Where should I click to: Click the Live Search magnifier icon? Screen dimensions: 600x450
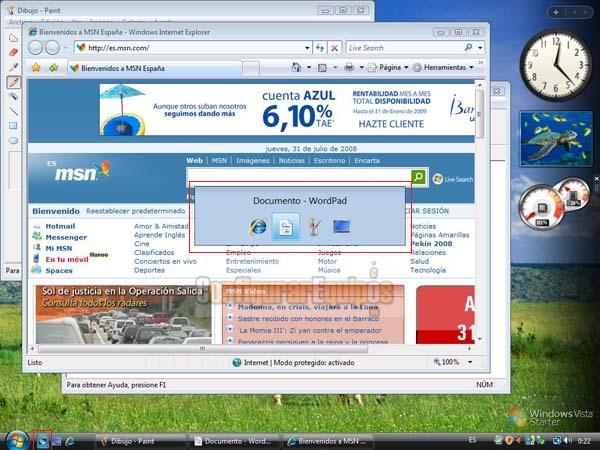coord(468,47)
